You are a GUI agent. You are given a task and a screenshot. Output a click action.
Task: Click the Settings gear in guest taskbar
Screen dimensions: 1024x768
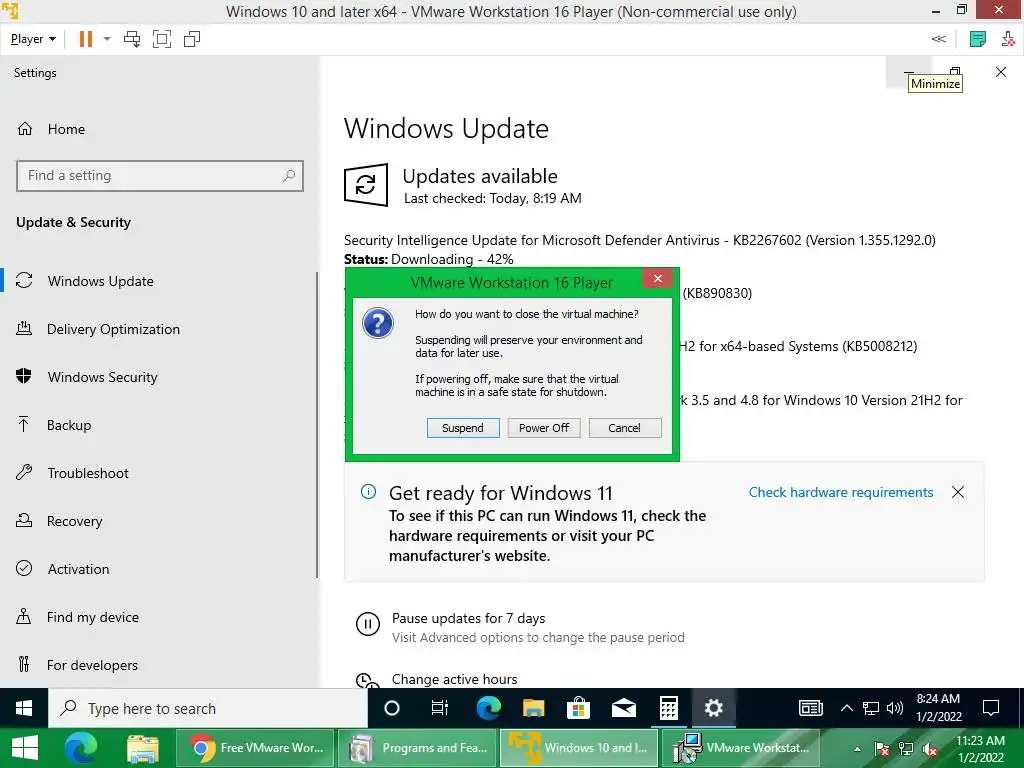pyautogui.click(x=714, y=708)
